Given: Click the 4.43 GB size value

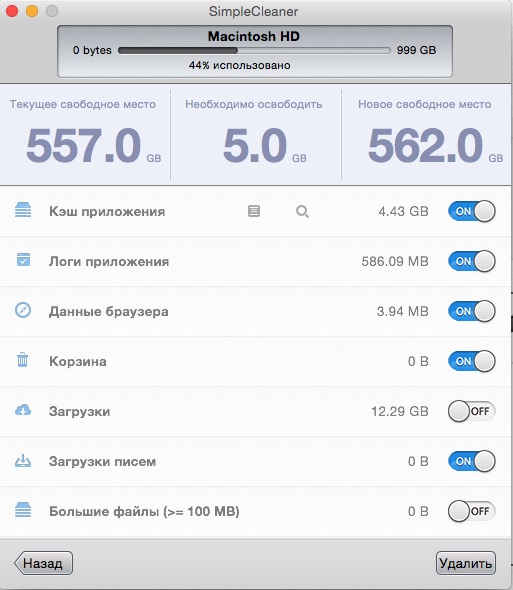Looking at the screenshot, I should click(x=403, y=211).
